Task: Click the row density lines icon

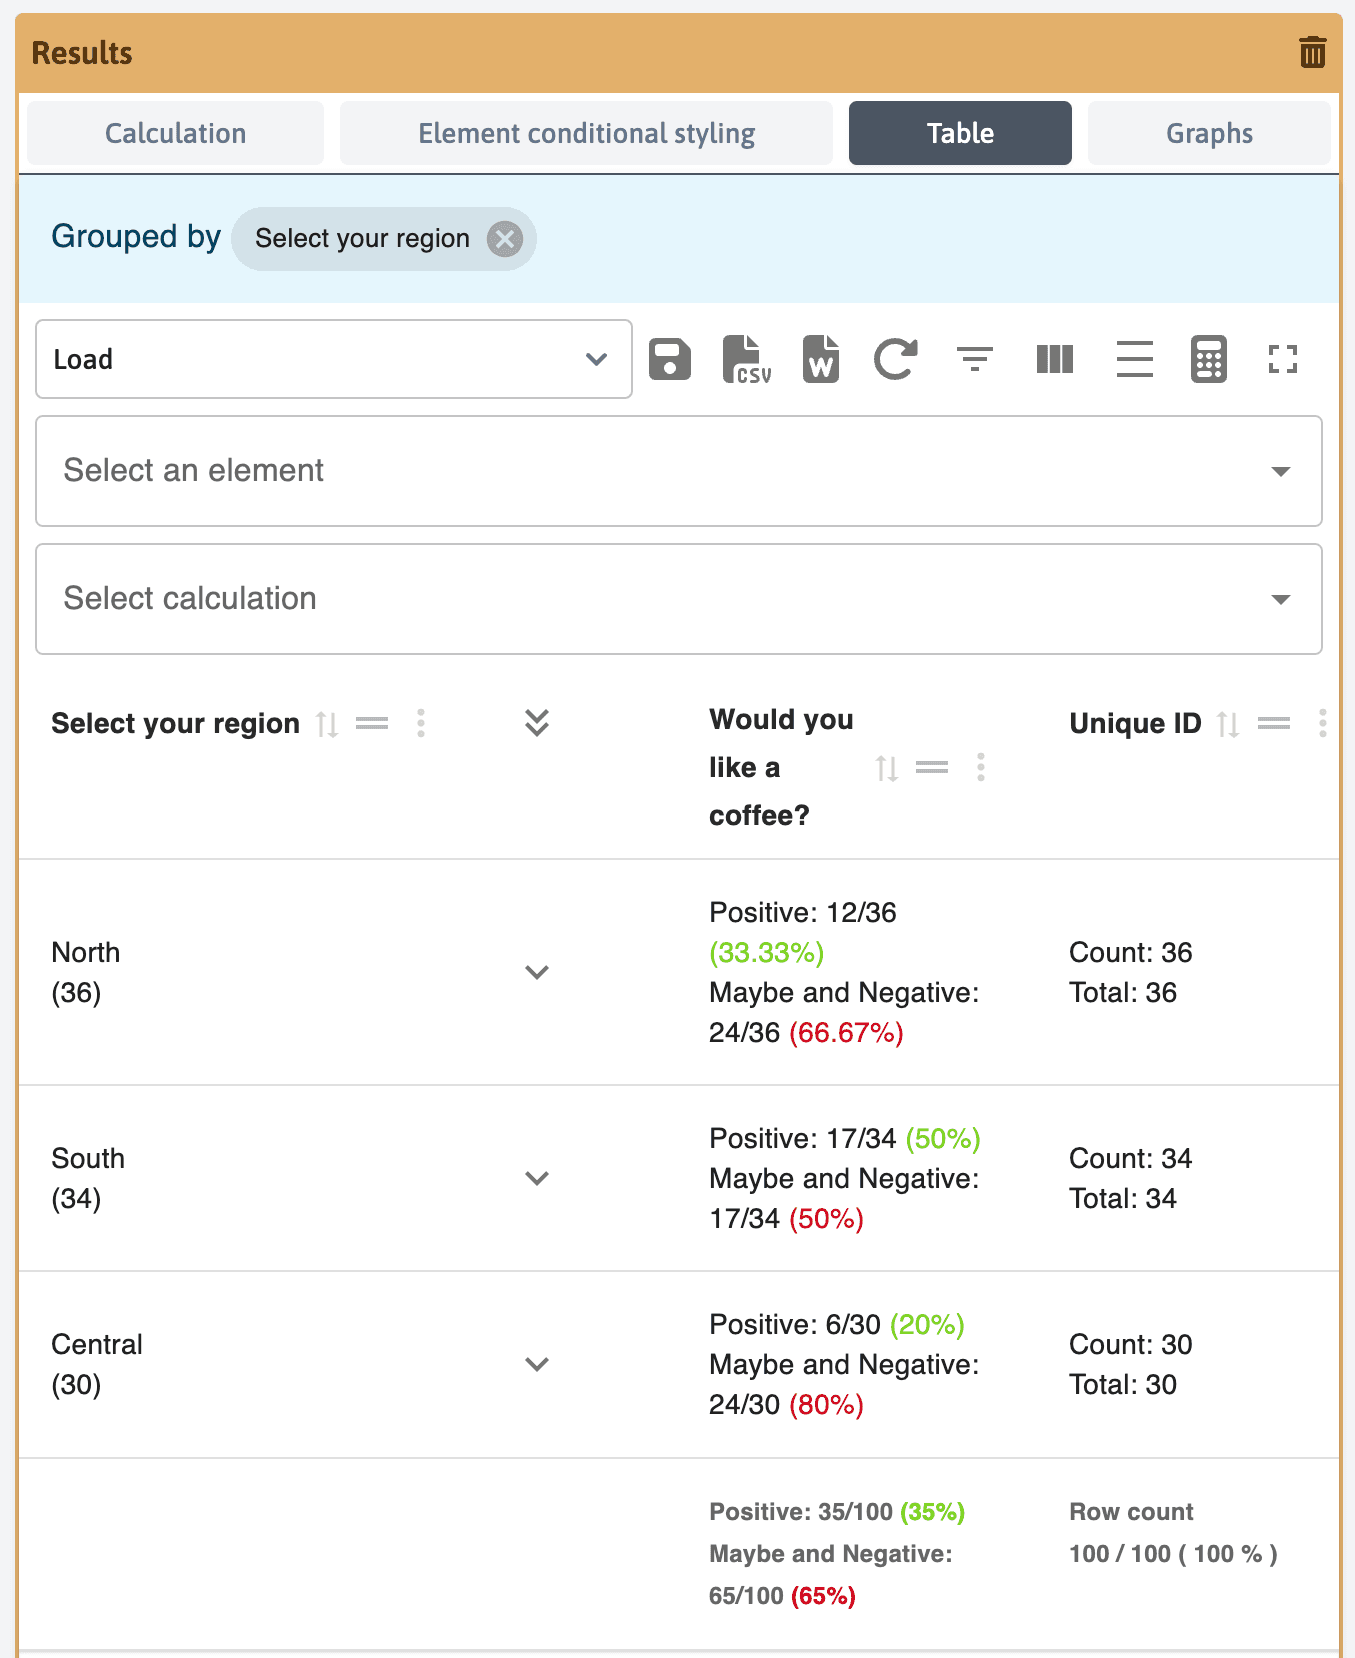Action: 1134,359
